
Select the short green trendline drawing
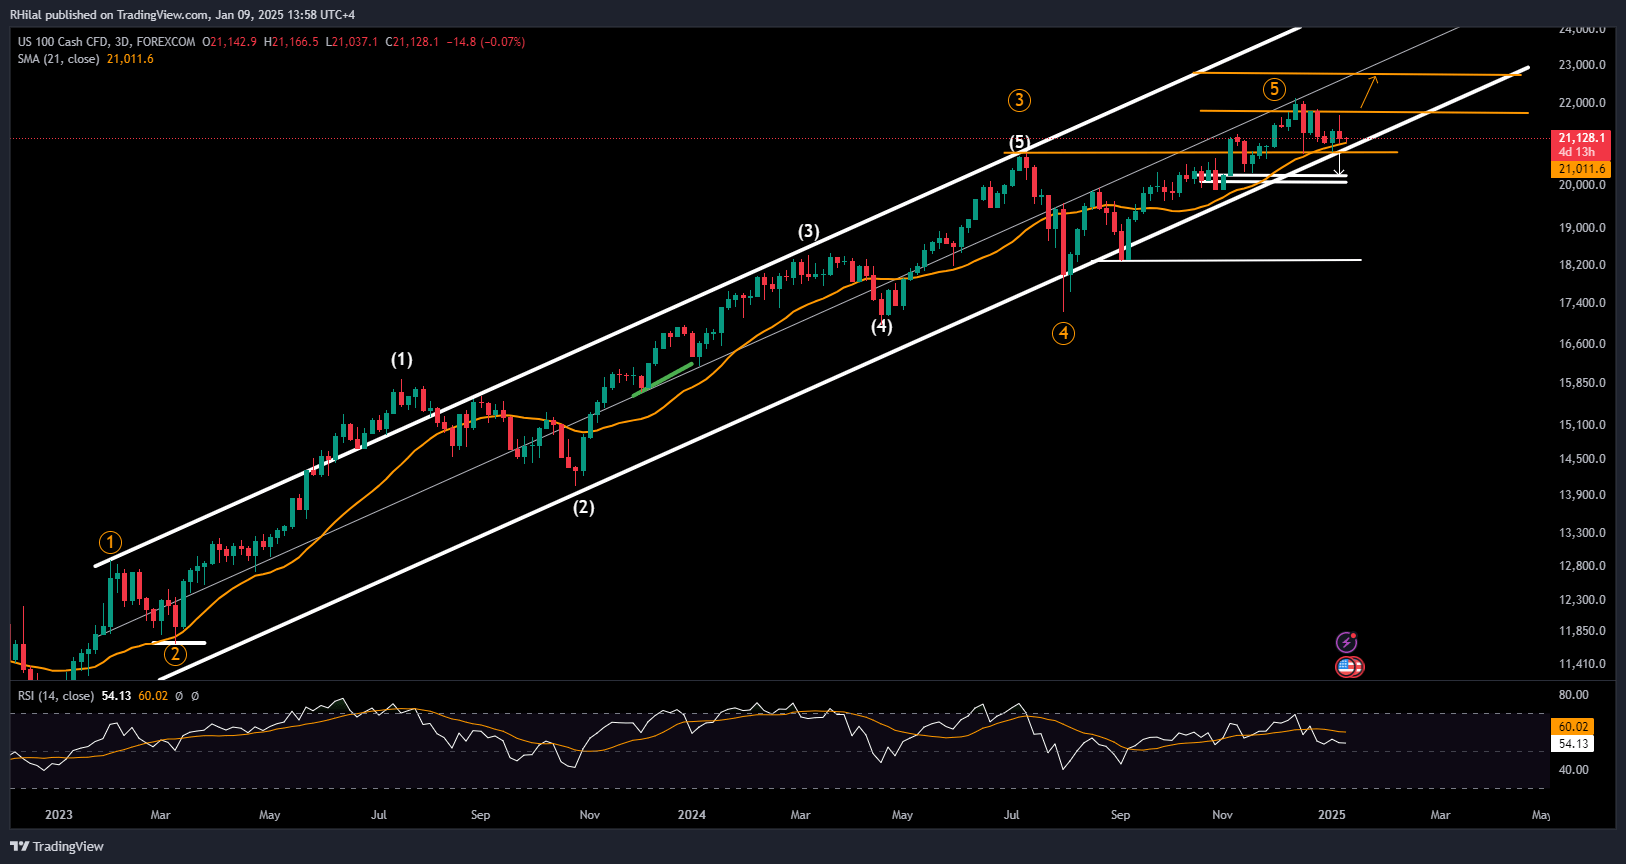[663, 379]
